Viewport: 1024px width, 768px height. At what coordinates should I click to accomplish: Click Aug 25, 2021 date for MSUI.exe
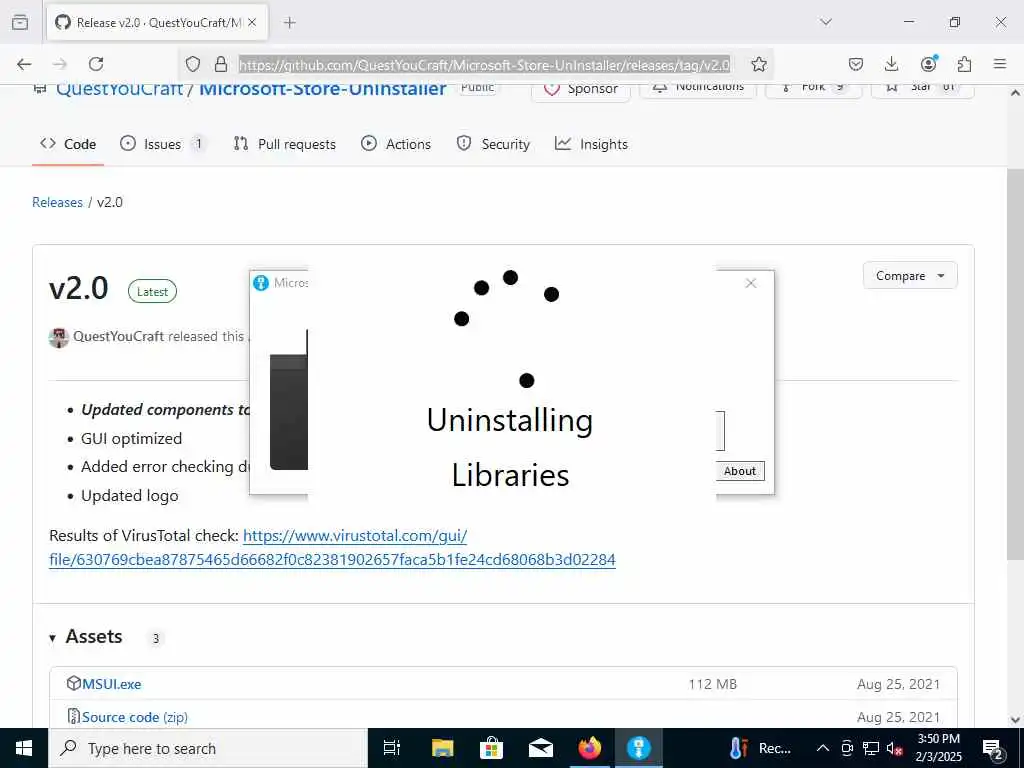coord(899,684)
